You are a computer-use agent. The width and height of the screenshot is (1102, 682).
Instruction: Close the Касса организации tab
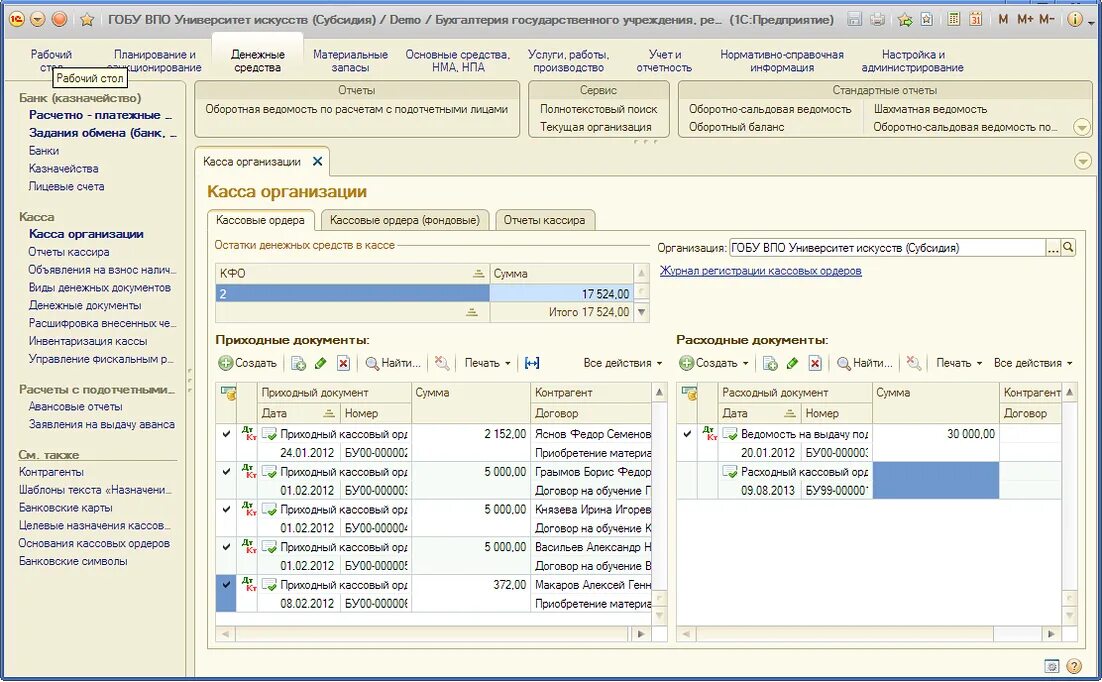[x=318, y=162]
